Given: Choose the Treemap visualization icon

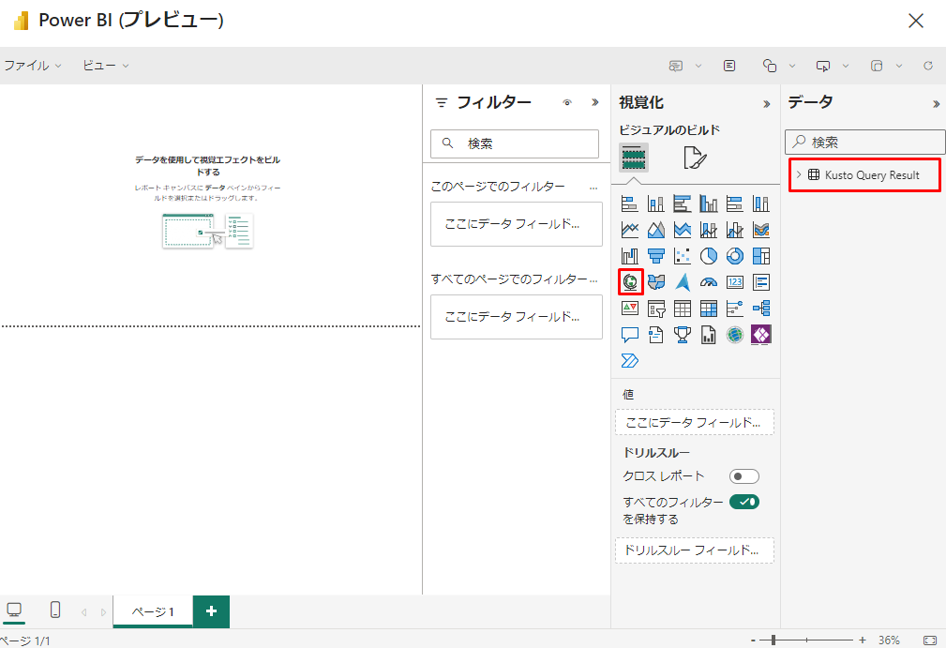Looking at the screenshot, I should 761,256.
